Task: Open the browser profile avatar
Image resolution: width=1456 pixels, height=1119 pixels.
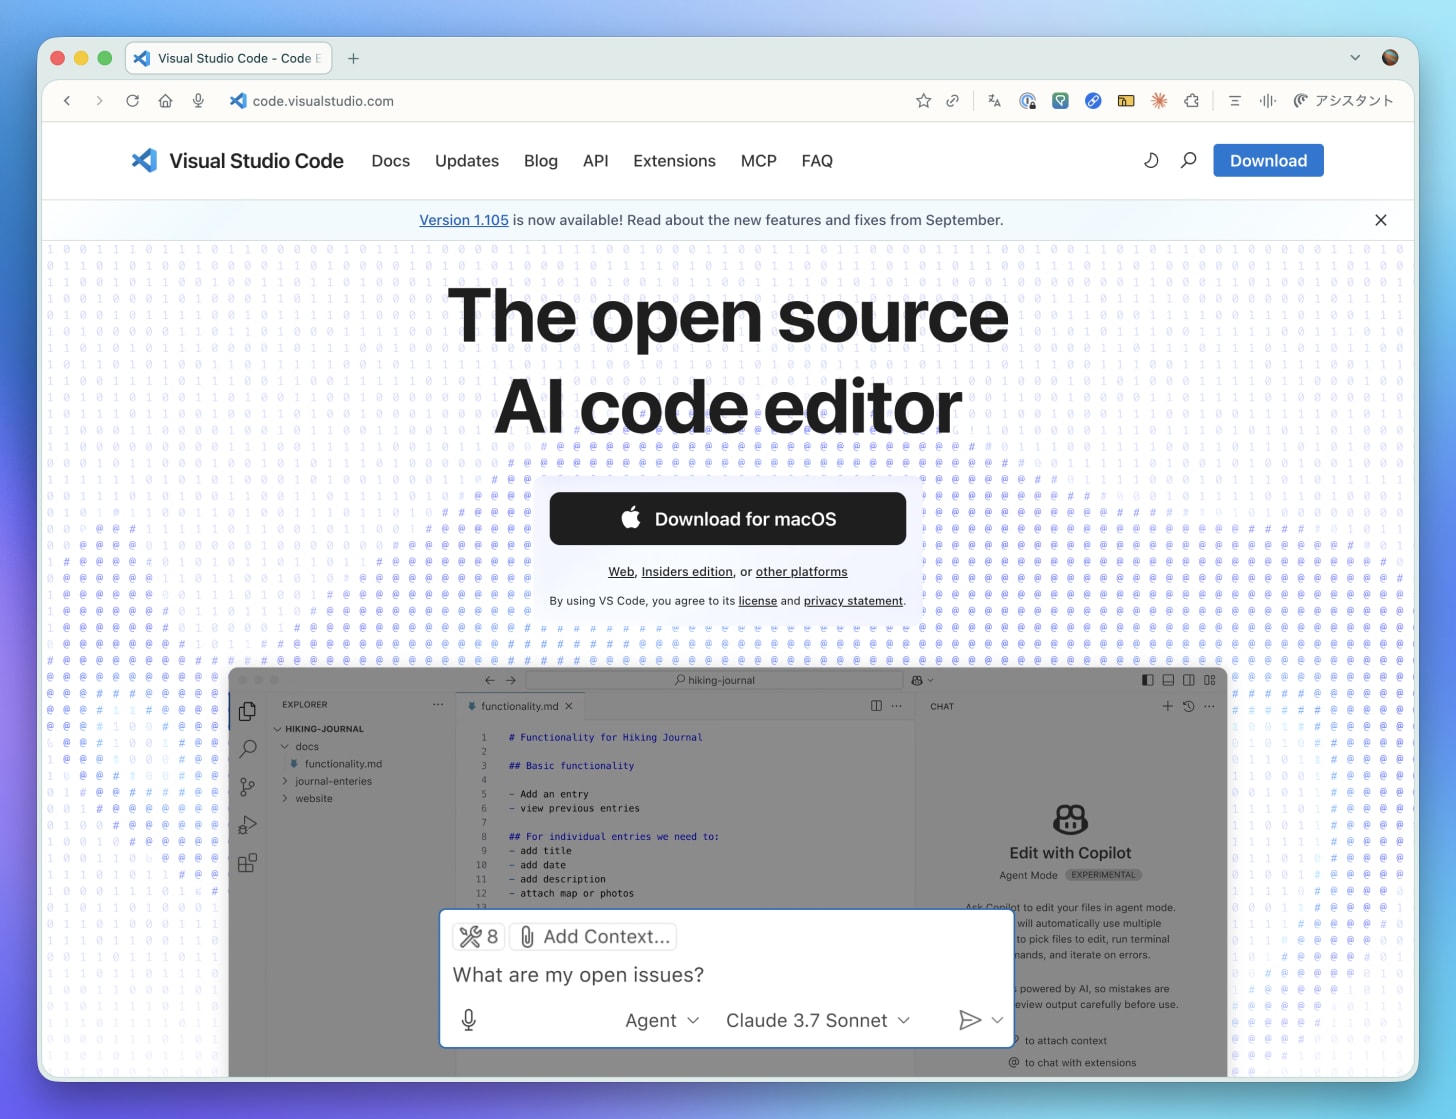Action: click(x=1390, y=58)
